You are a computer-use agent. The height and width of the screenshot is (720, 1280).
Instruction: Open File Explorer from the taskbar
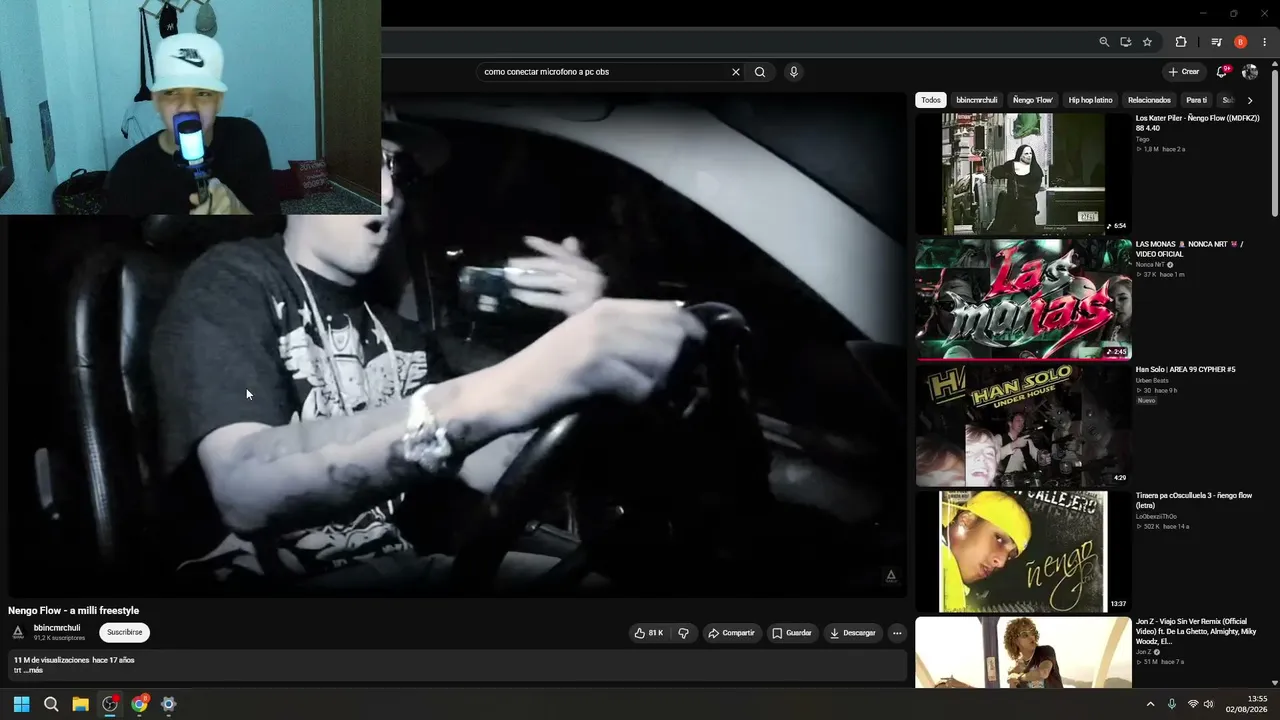pos(80,704)
